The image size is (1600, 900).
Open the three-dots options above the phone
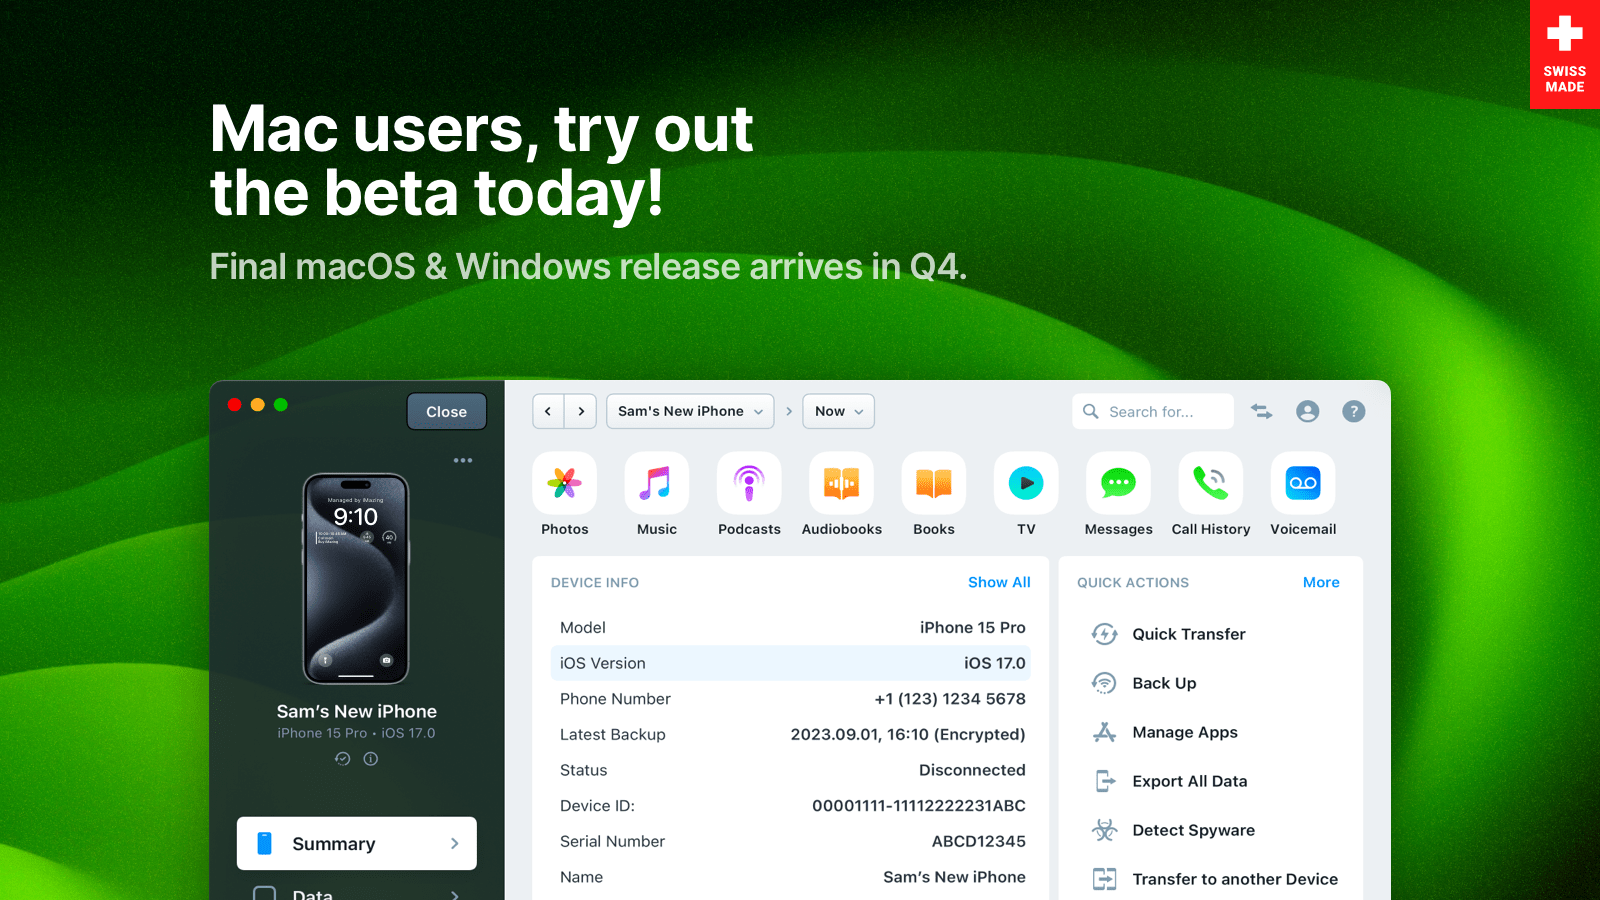462,460
